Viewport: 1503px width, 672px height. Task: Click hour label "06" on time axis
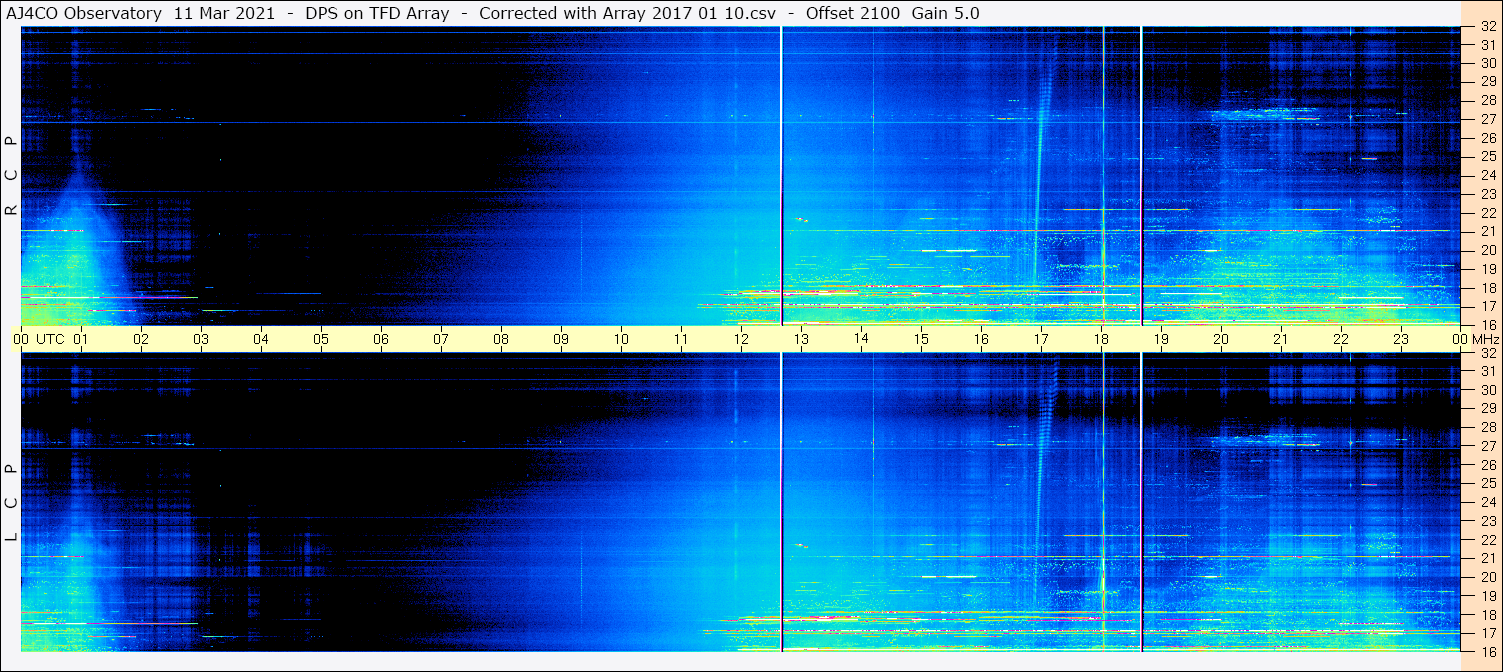tap(381, 339)
